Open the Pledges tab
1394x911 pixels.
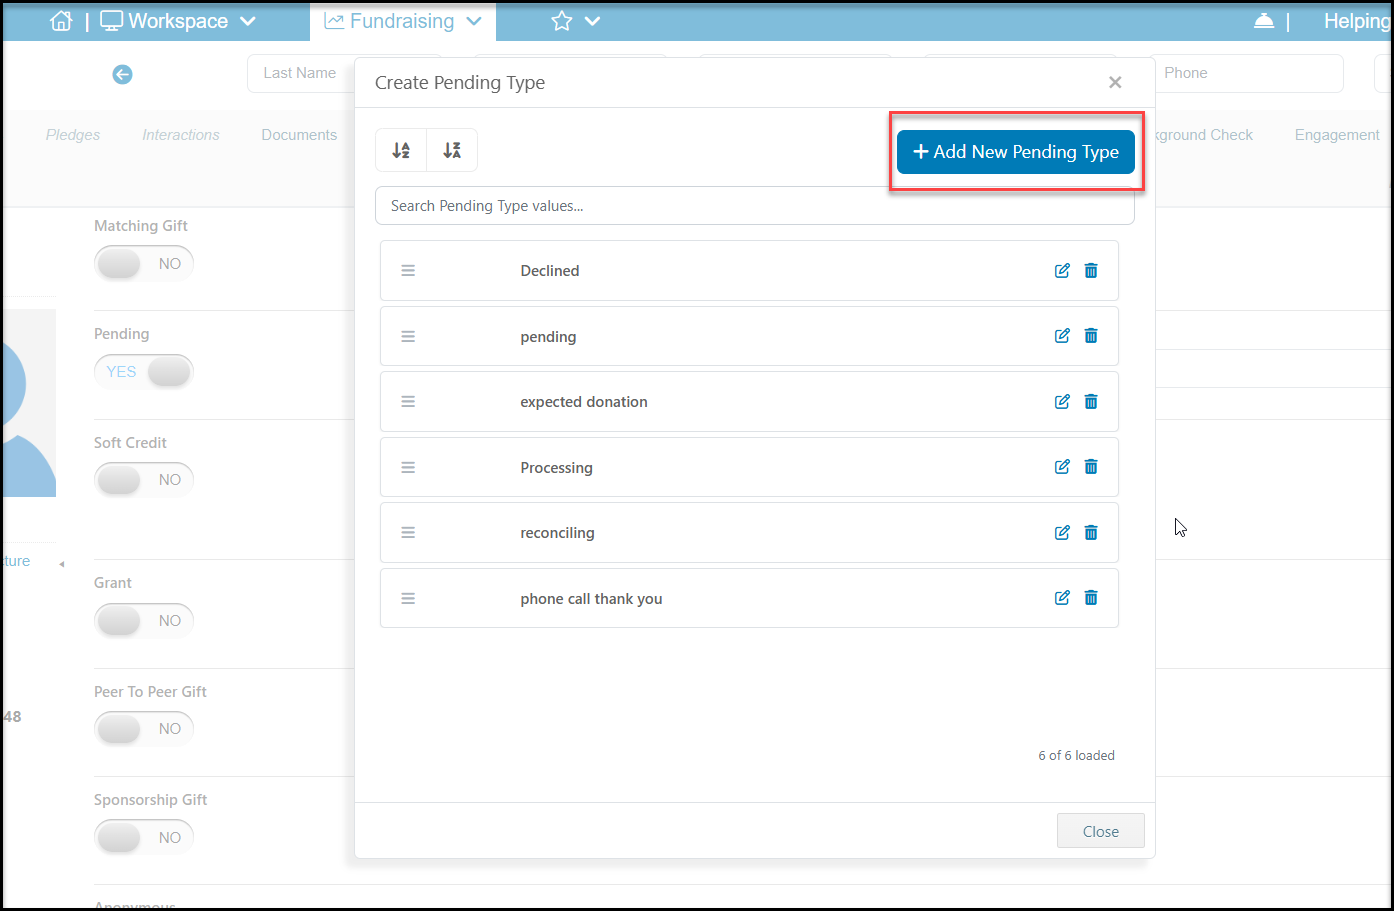click(73, 135)
